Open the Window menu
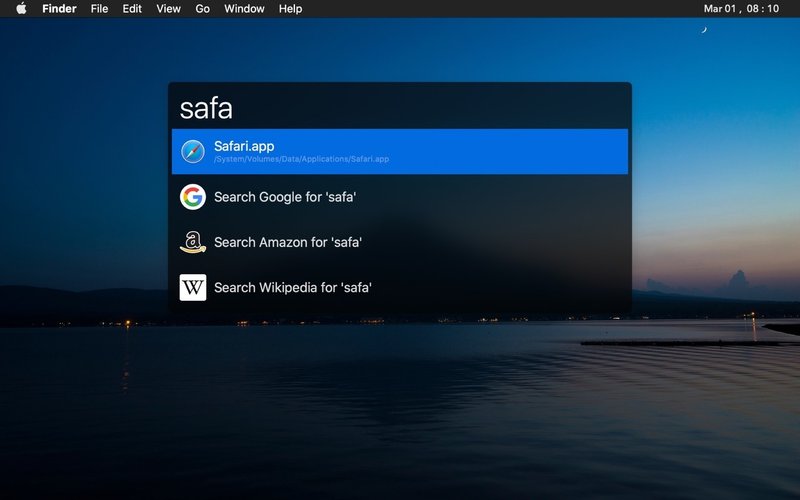Screen dimensions: 800x500 pos(244,9)
